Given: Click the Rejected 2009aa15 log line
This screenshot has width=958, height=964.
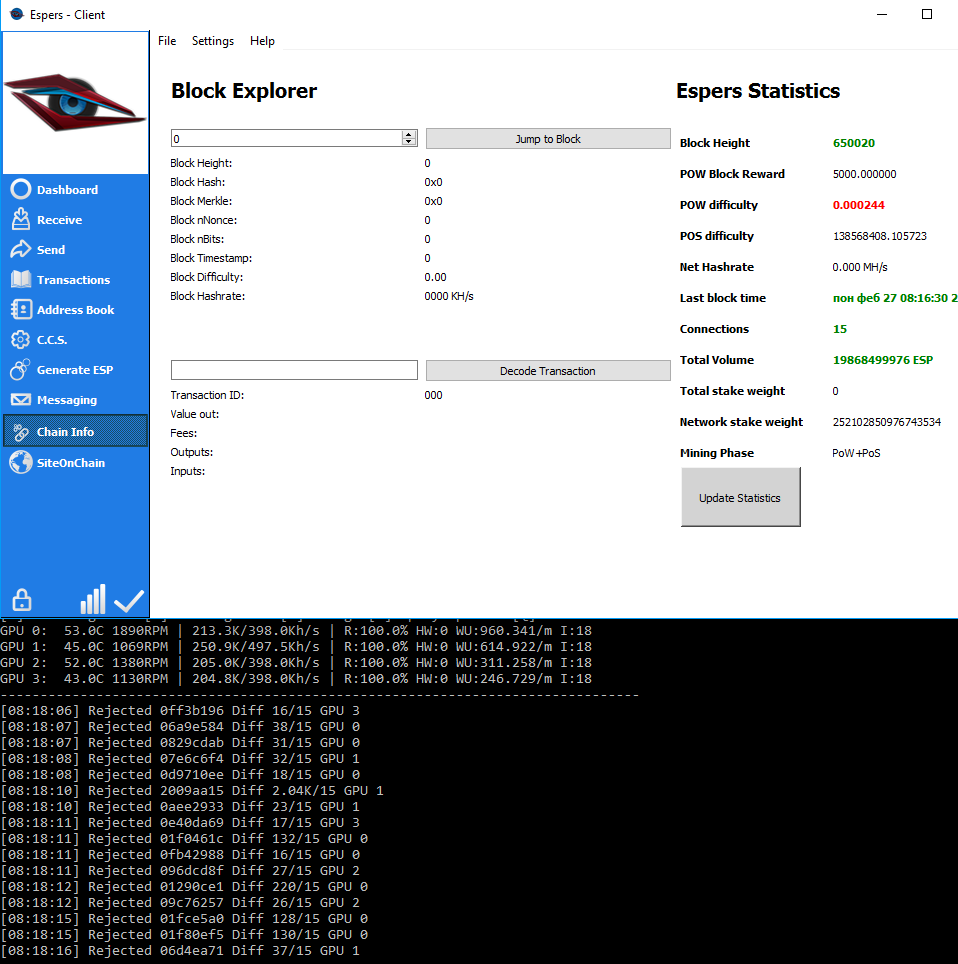Looking at the screenshot, I should (192, 791).
